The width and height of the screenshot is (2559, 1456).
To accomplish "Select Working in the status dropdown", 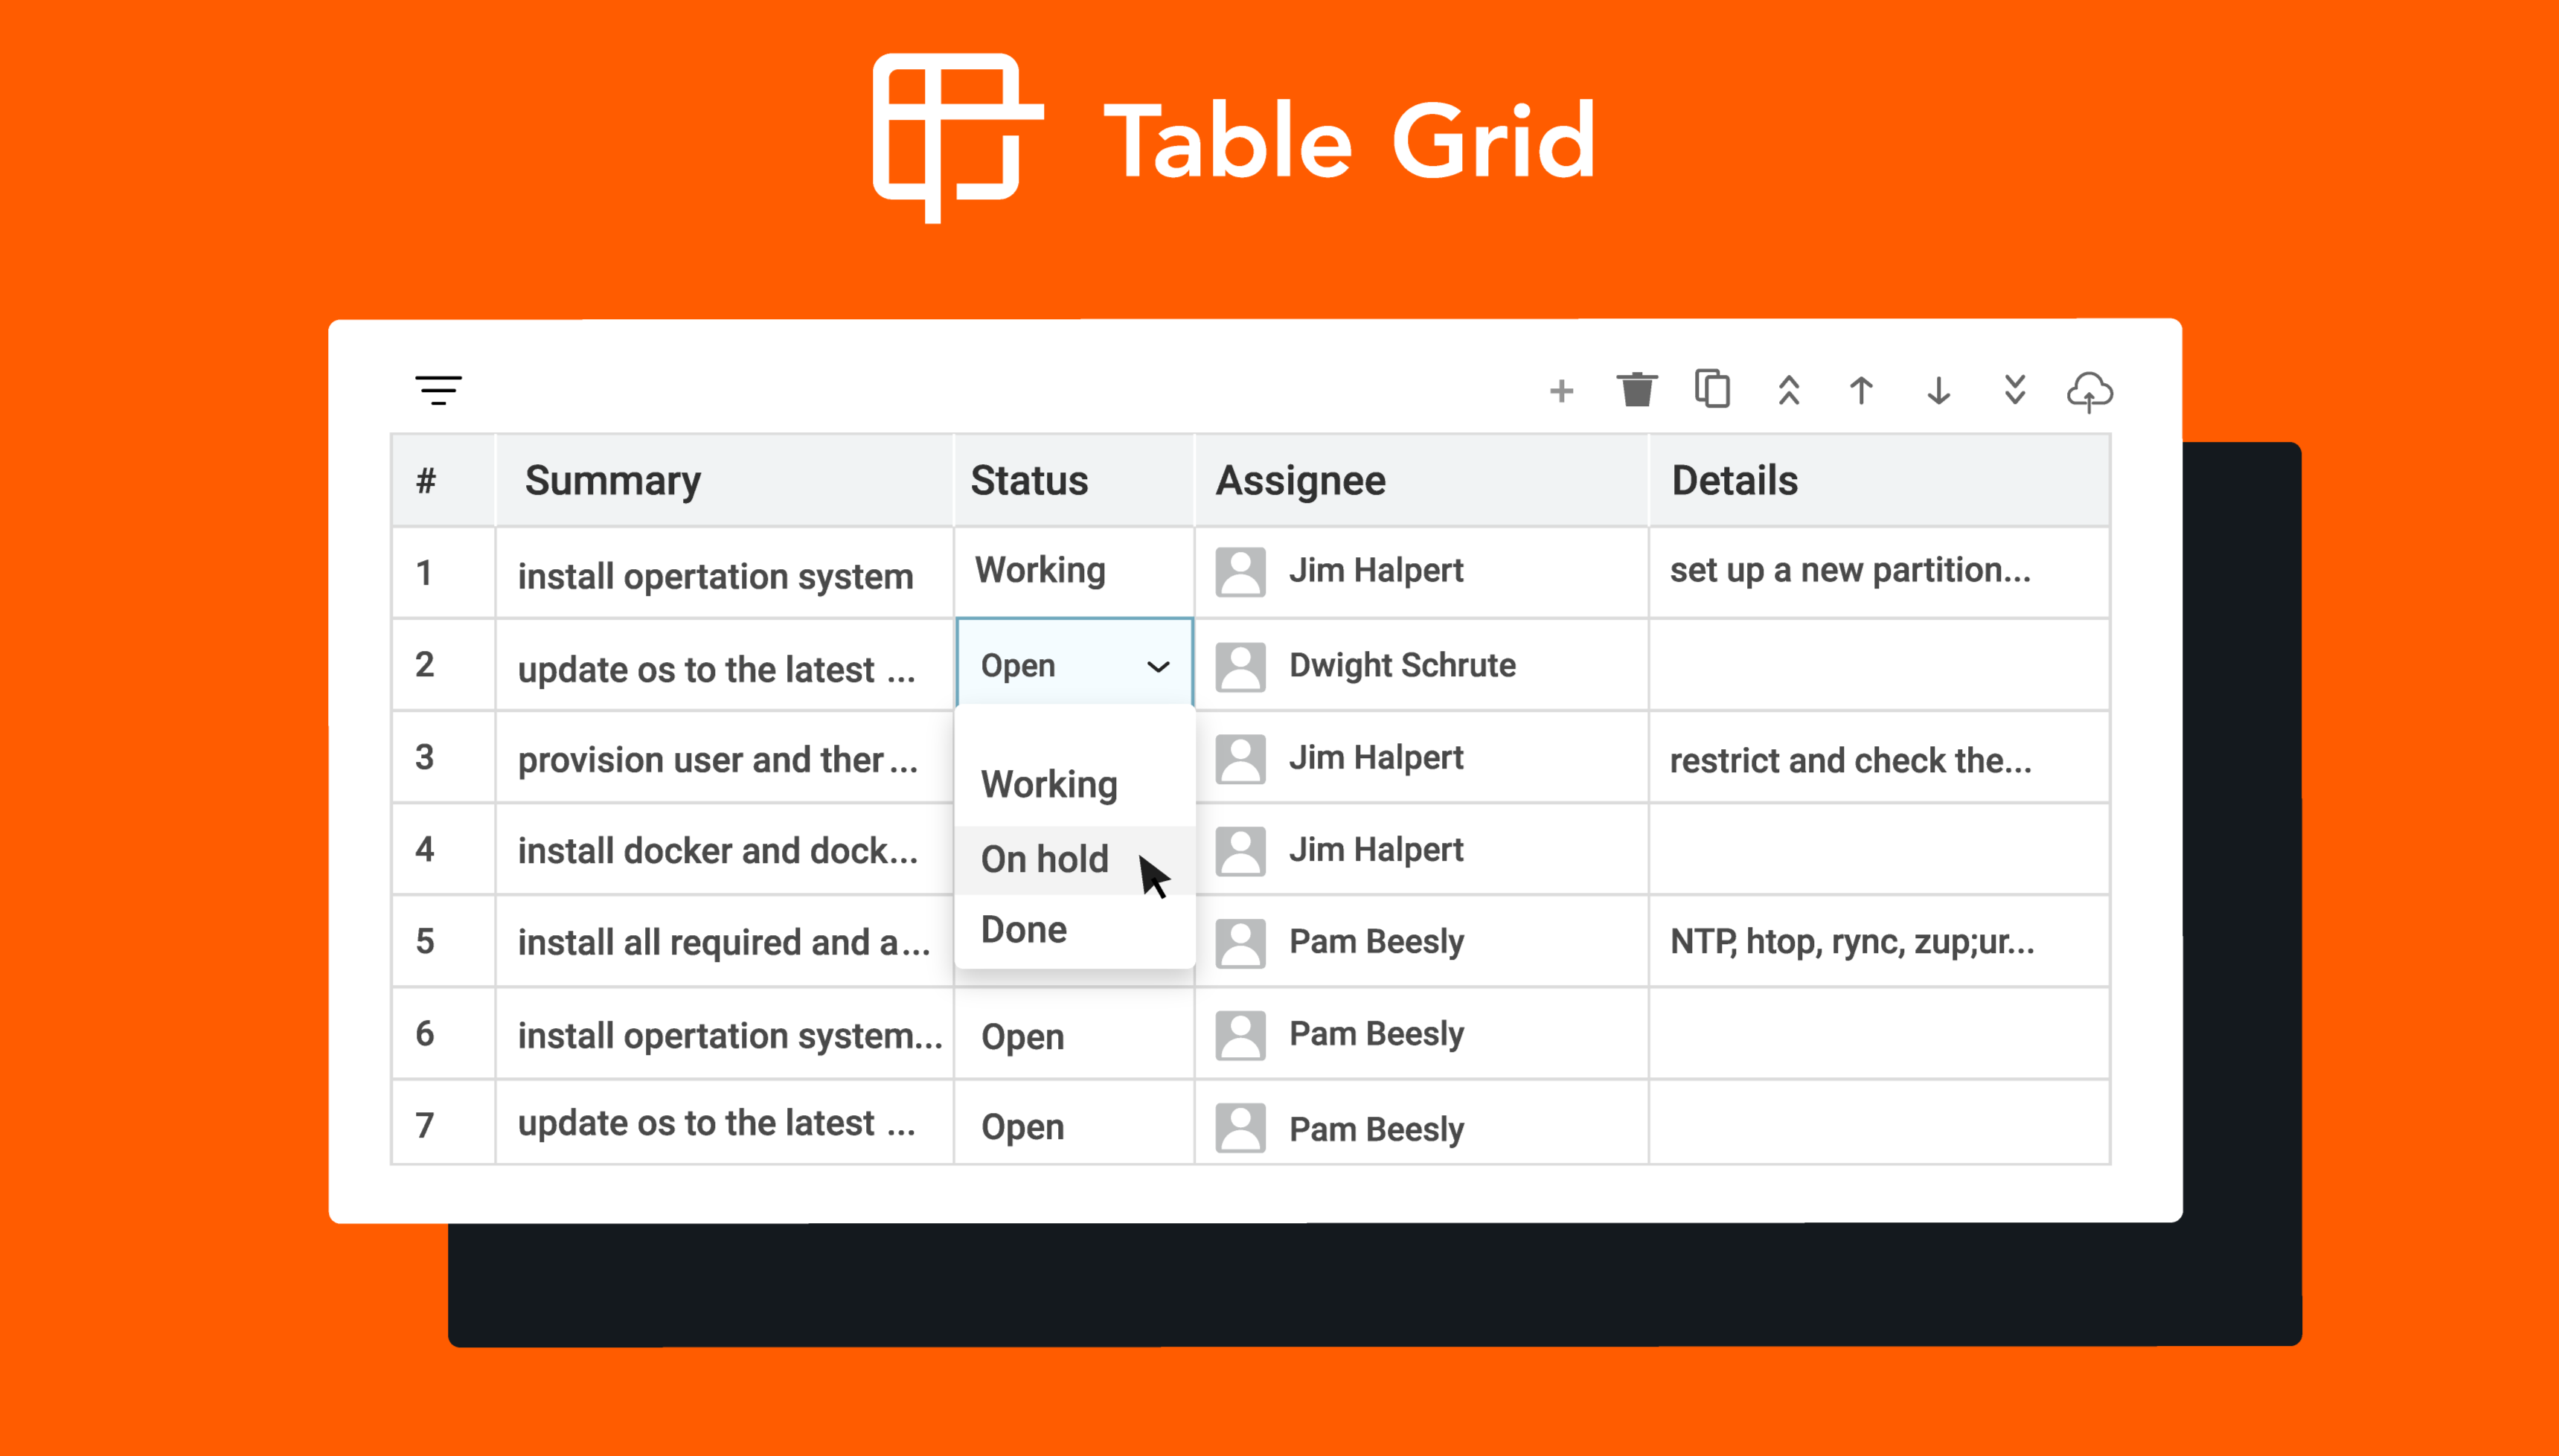I will [x=1049, y=784].
